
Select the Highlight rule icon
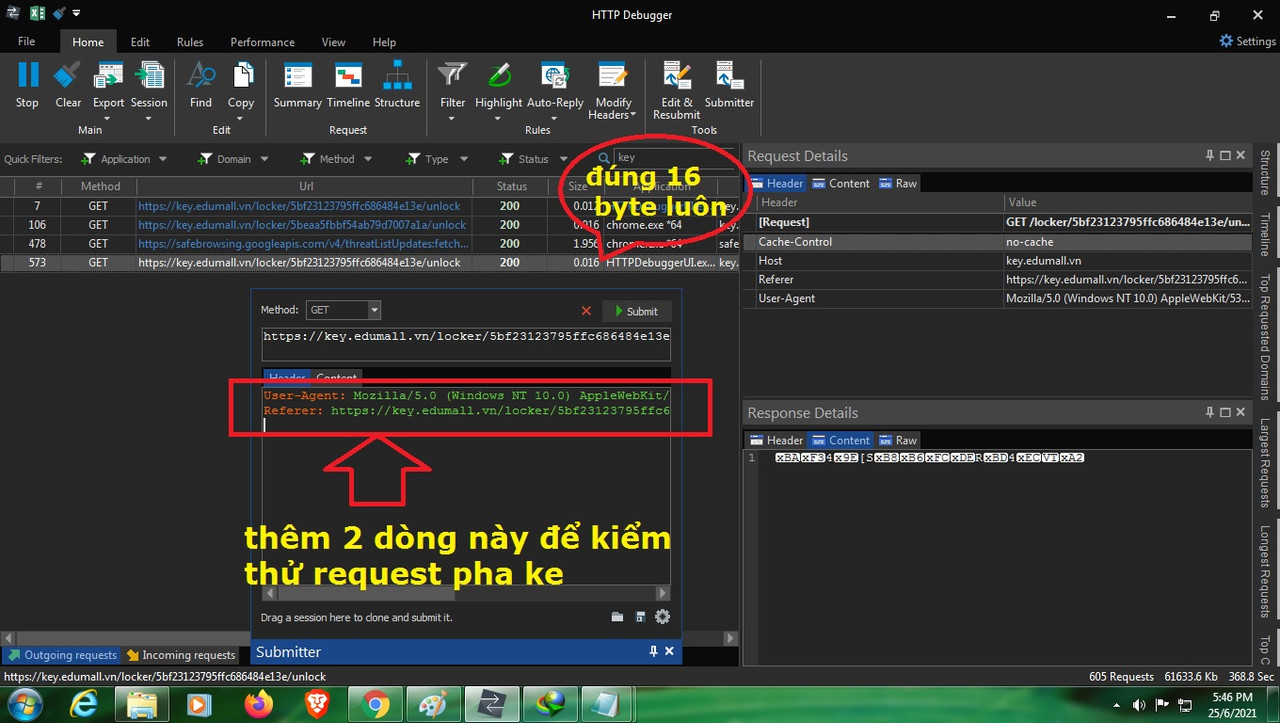pos(498,75)
